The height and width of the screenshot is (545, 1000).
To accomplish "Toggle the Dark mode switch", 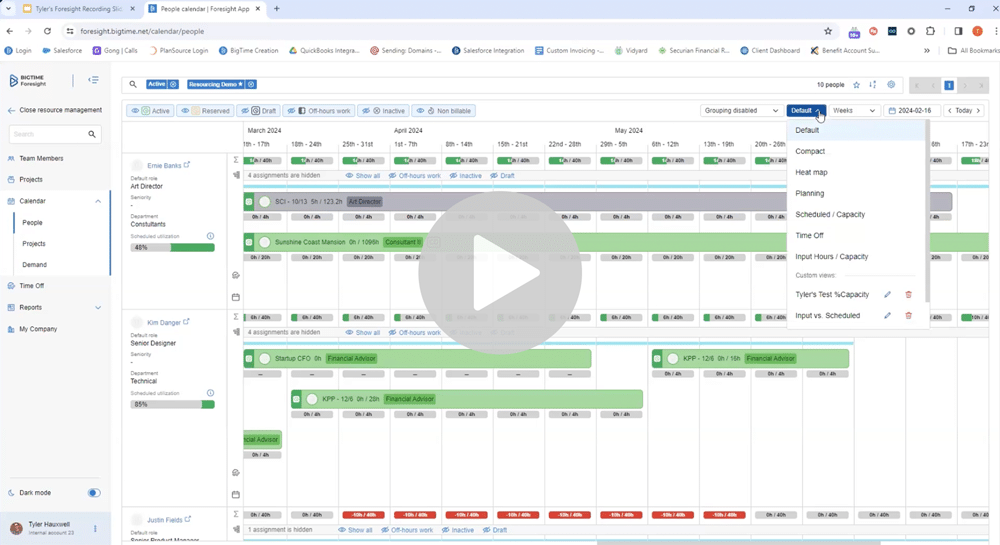I will [94, 493].
